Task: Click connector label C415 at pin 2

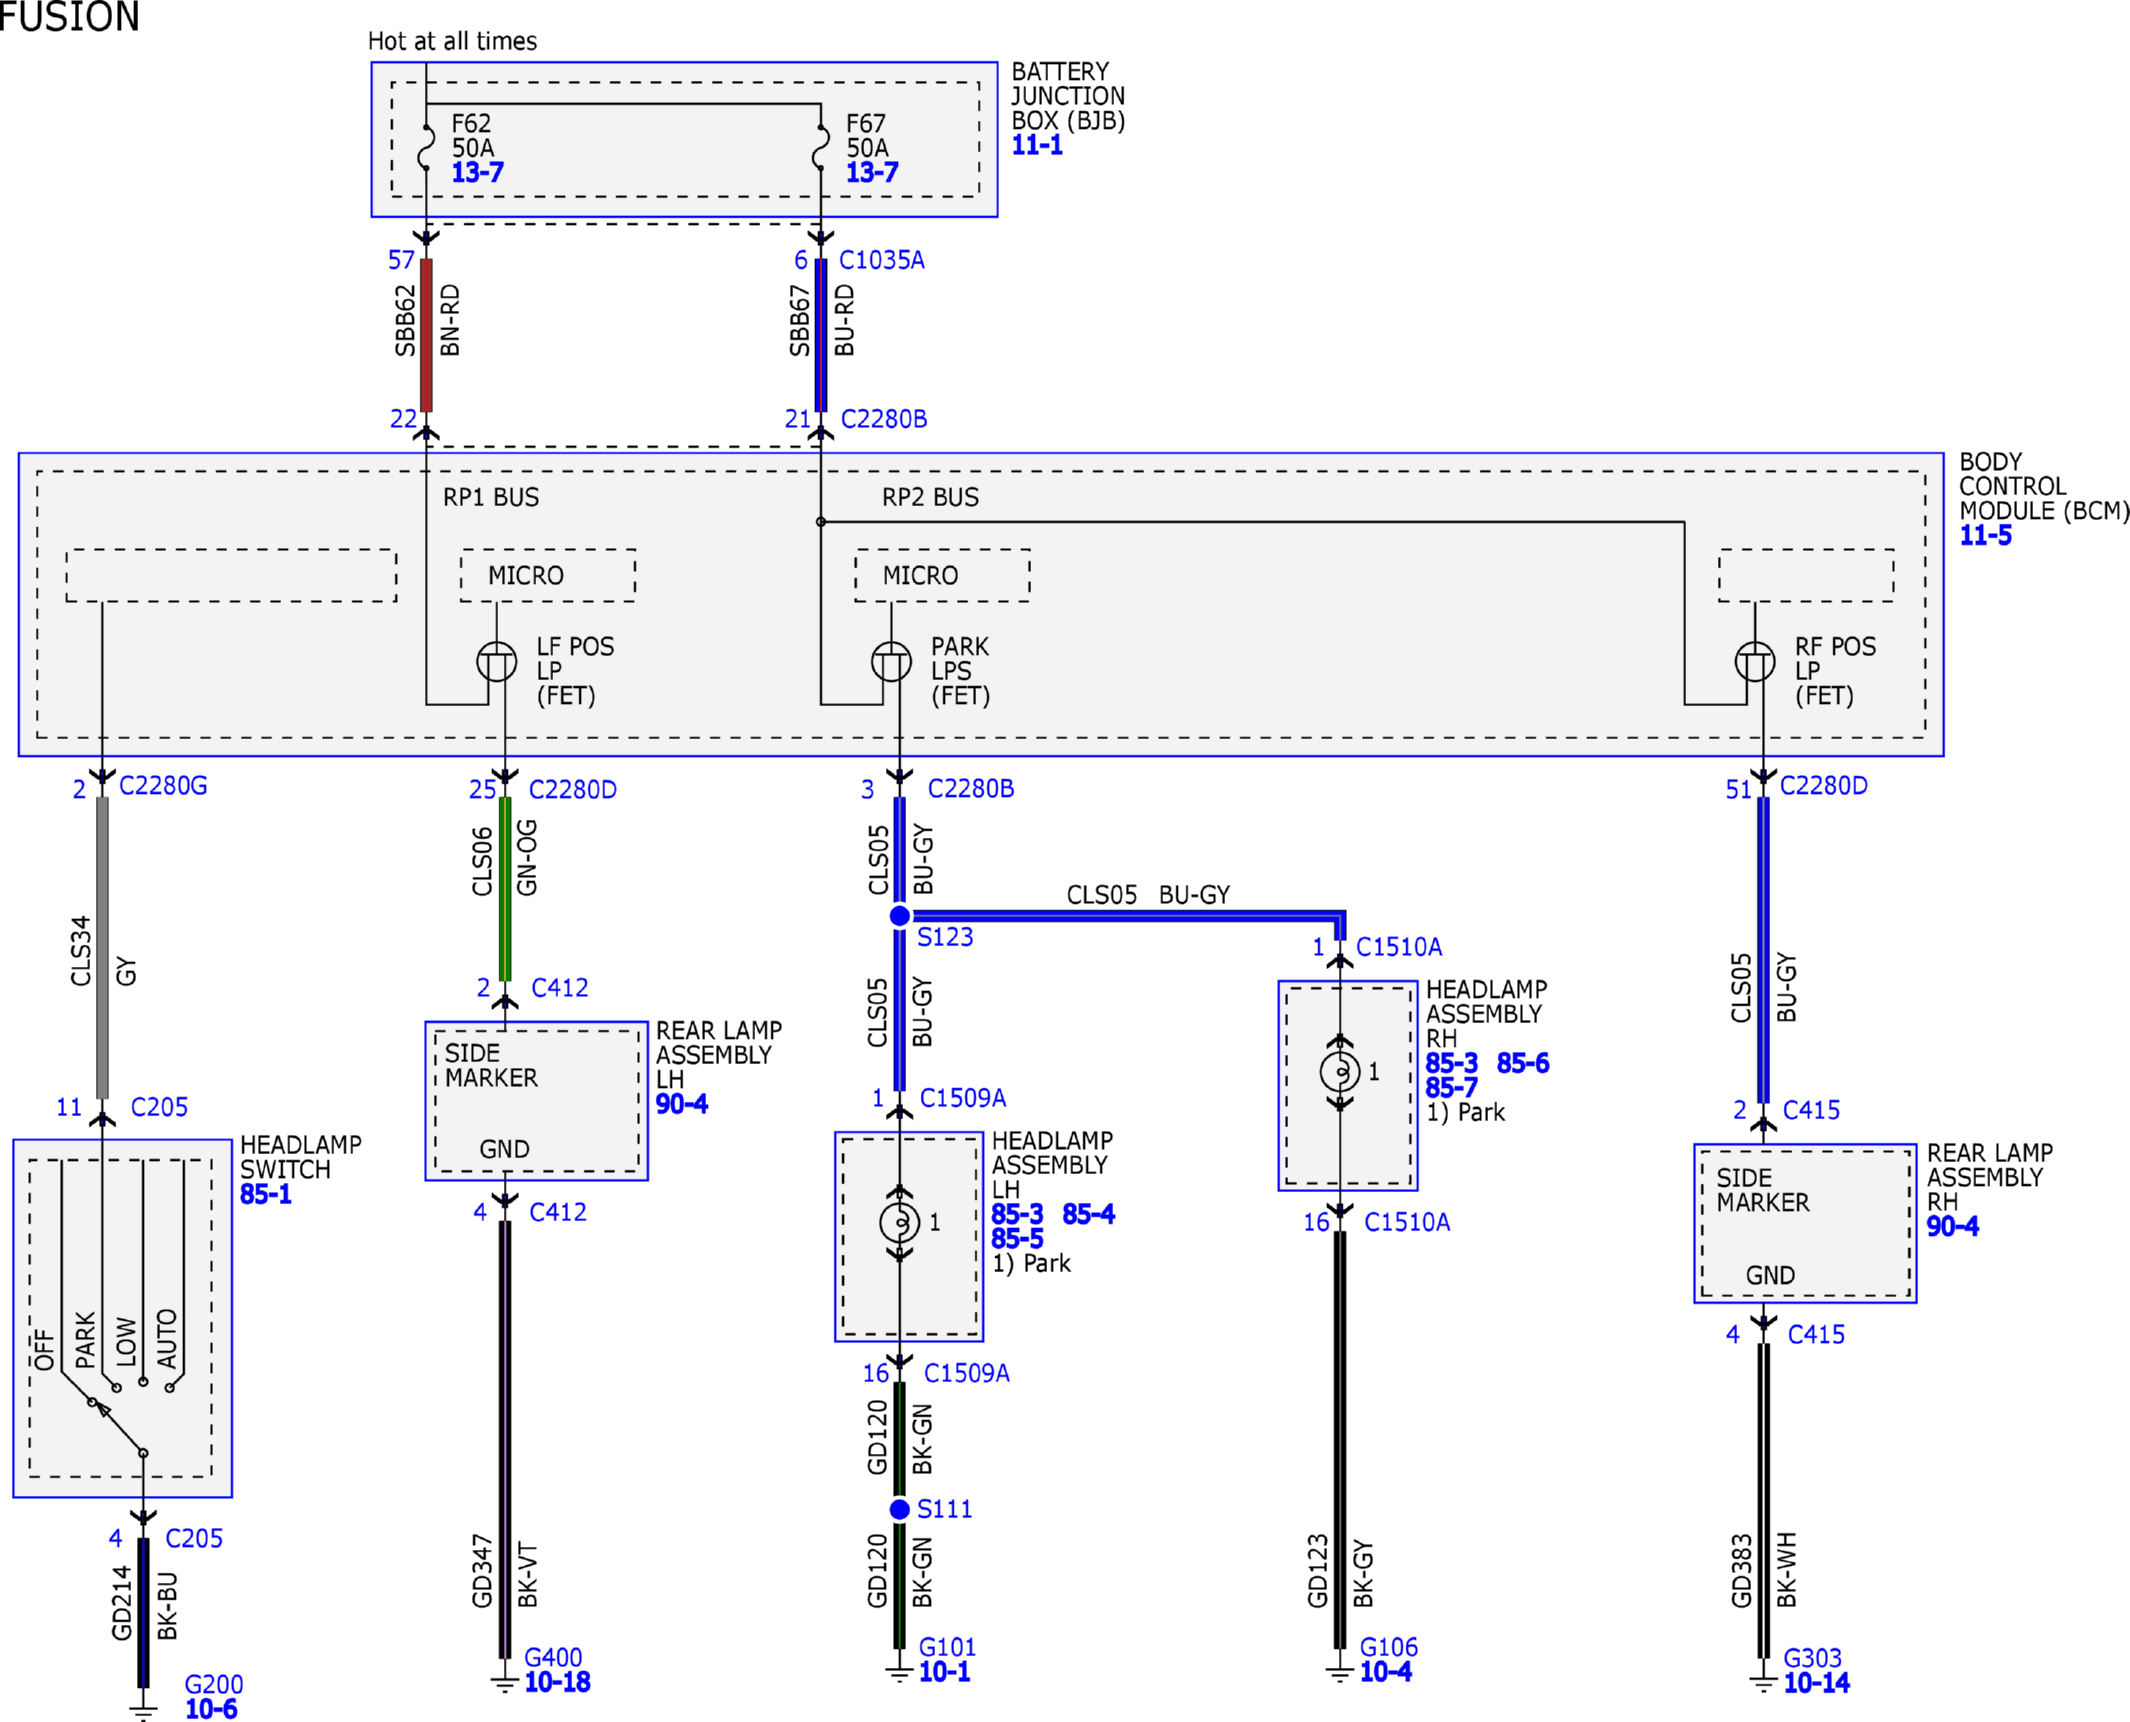Action: tap(1811, 1110)
